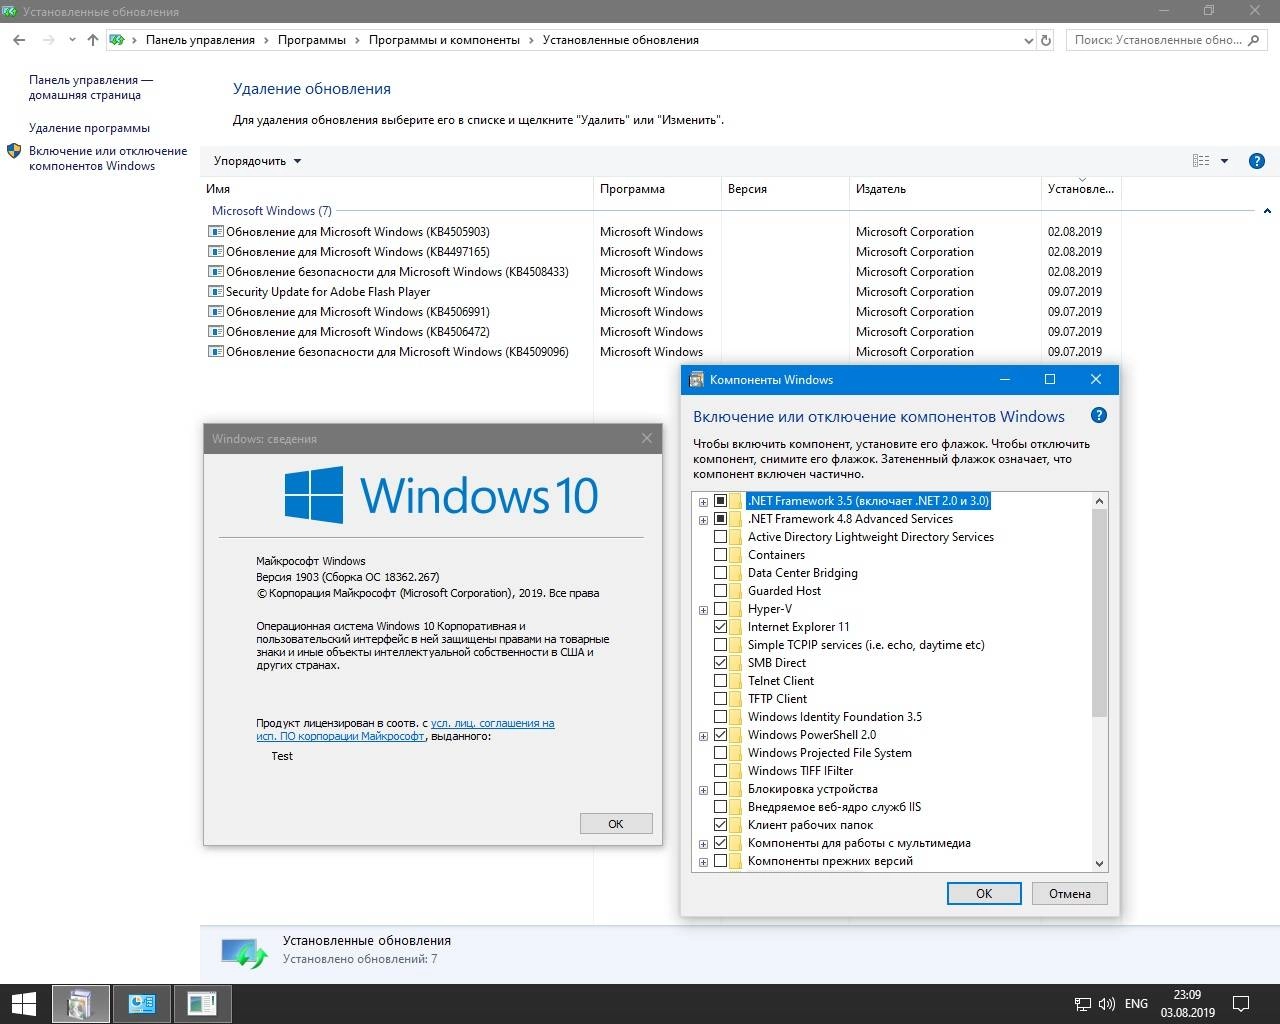The height and width of the screenshot is (1024, 1280).
Task: Click the folder icon next to Hyper-V
Action: 736,608
